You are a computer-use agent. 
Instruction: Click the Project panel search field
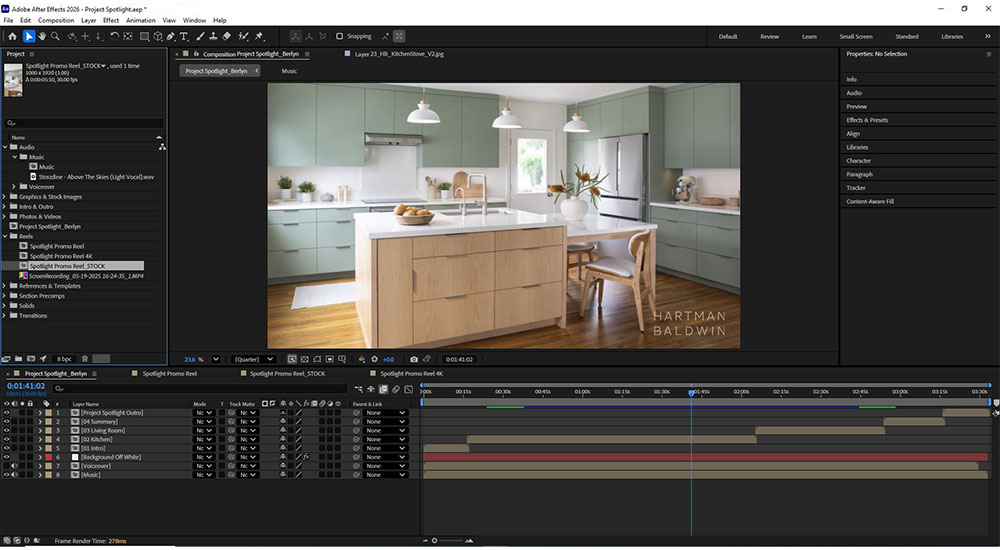click(x=84, y=123)
